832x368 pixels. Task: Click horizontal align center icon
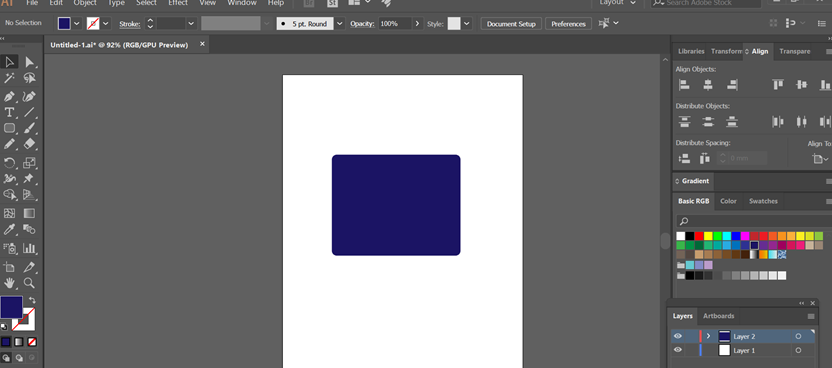point(708,84)
